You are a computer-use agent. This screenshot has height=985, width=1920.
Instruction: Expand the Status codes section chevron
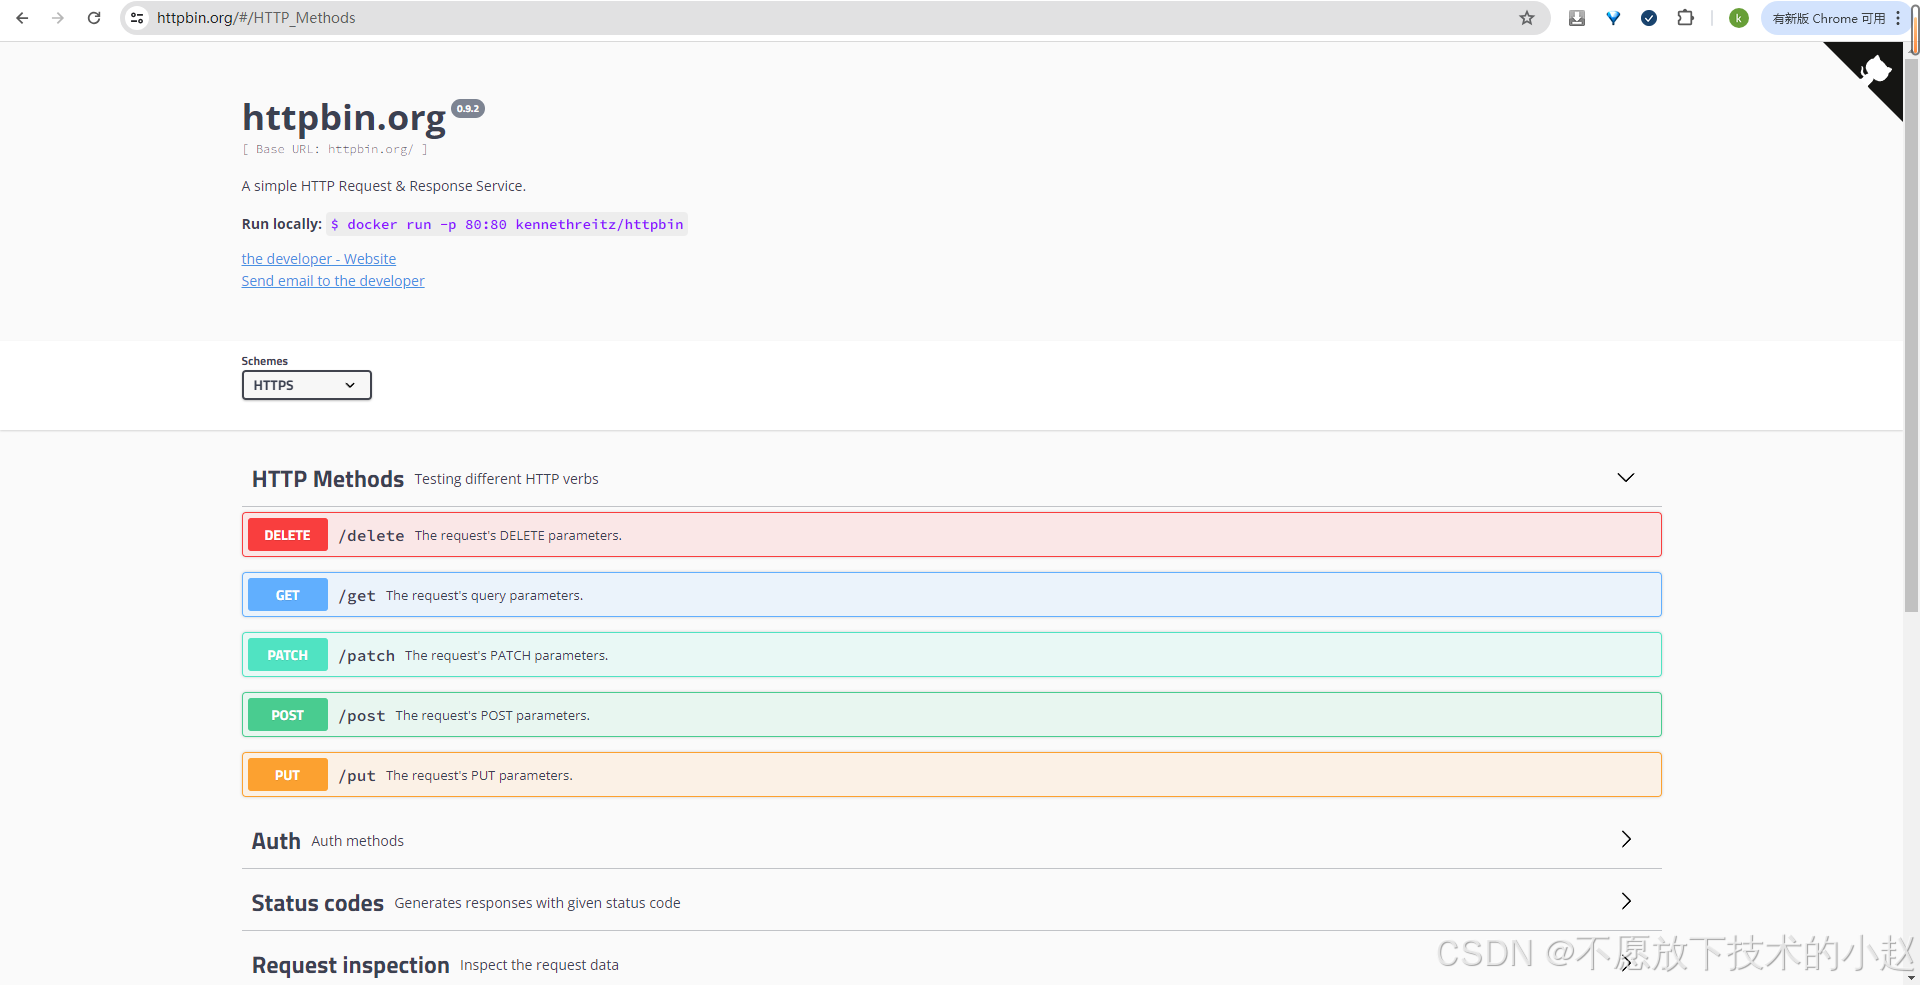point(1626,901)
